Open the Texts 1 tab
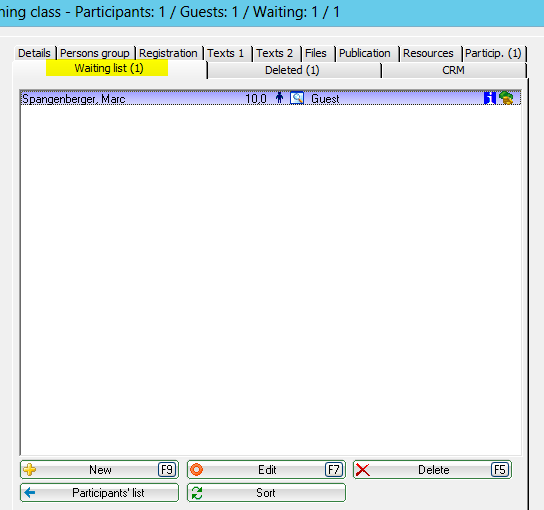 (x=226, y=53)
